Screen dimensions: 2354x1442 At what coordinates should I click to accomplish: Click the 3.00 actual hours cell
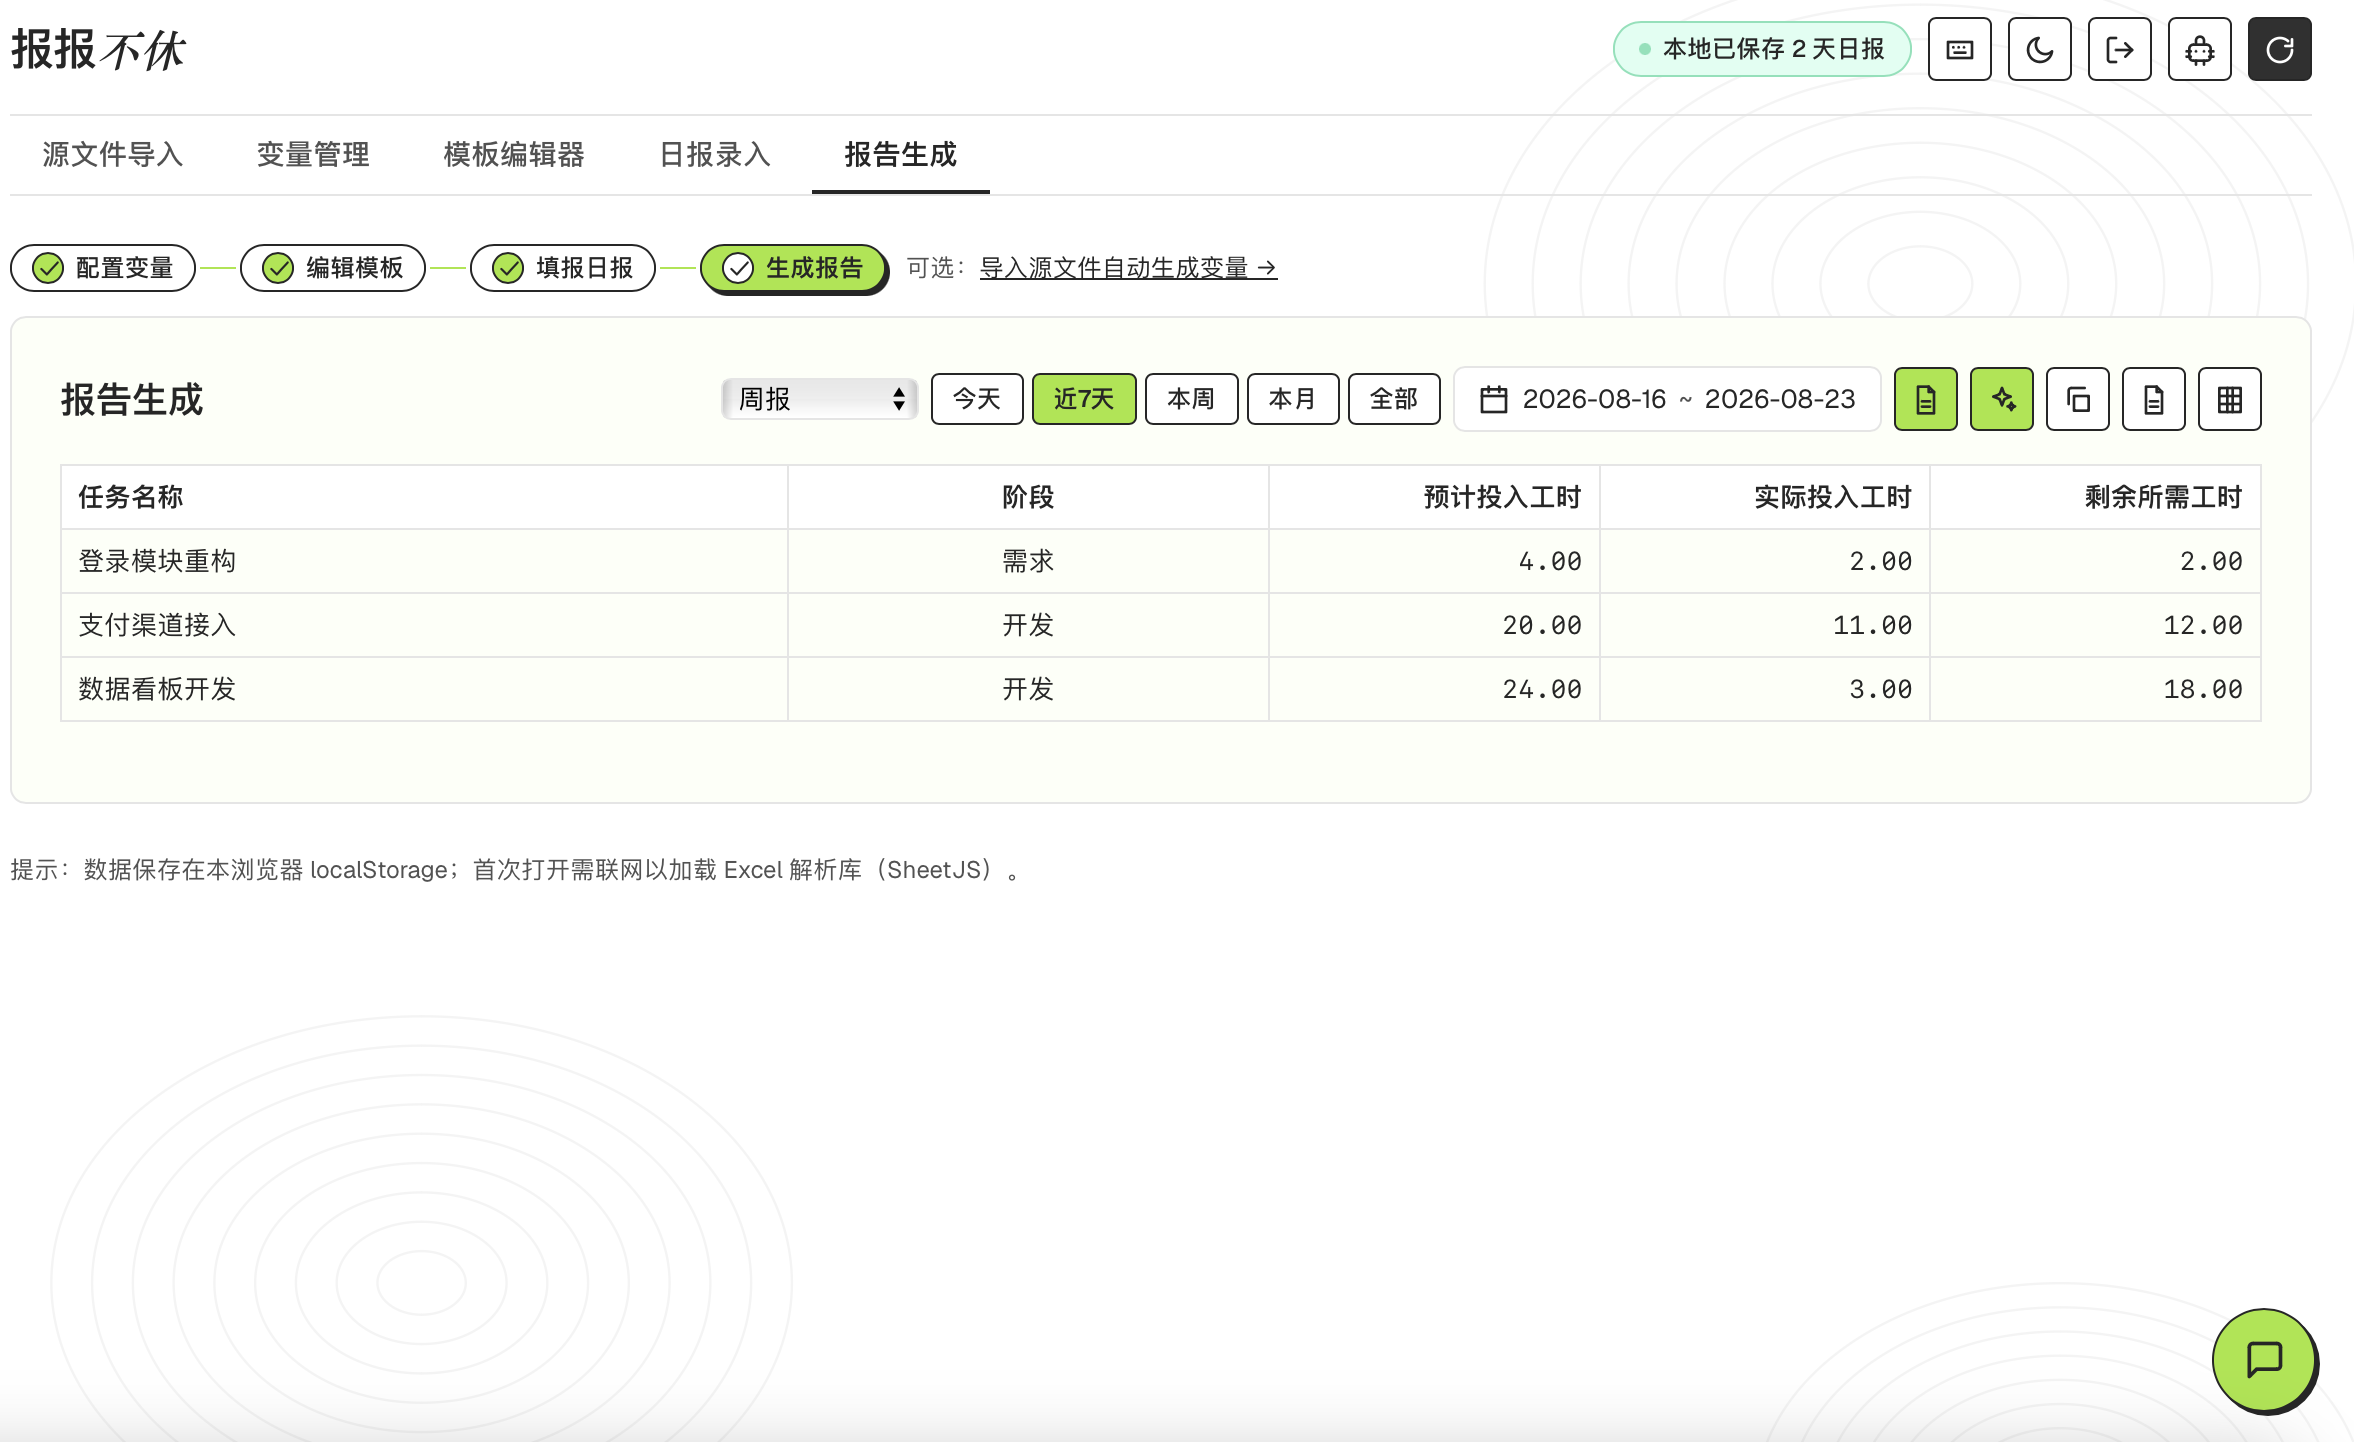point(1765,689)
